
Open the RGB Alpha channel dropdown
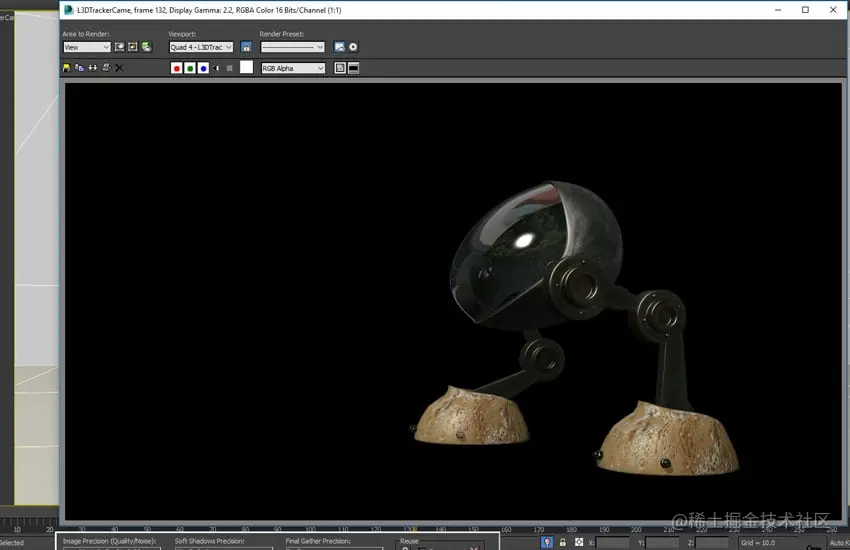(x=293, y=68)
